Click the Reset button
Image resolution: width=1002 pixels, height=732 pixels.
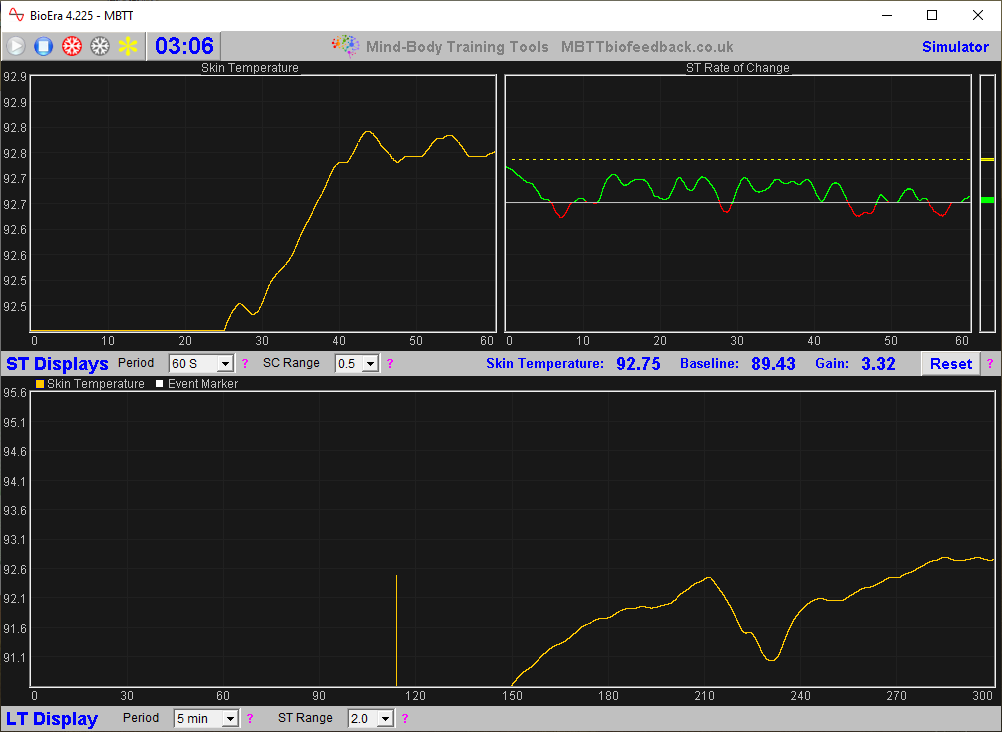(950, 364)
